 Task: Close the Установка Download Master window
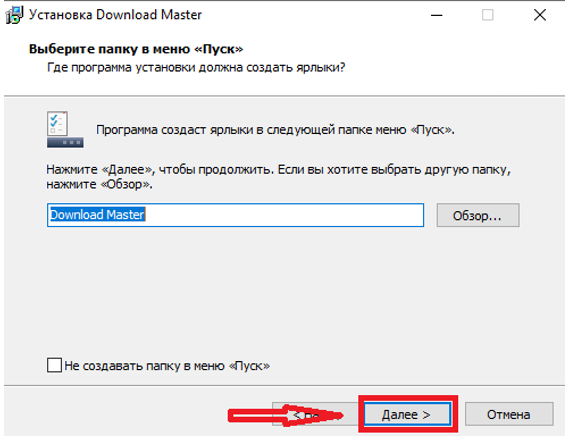point(540,15)
